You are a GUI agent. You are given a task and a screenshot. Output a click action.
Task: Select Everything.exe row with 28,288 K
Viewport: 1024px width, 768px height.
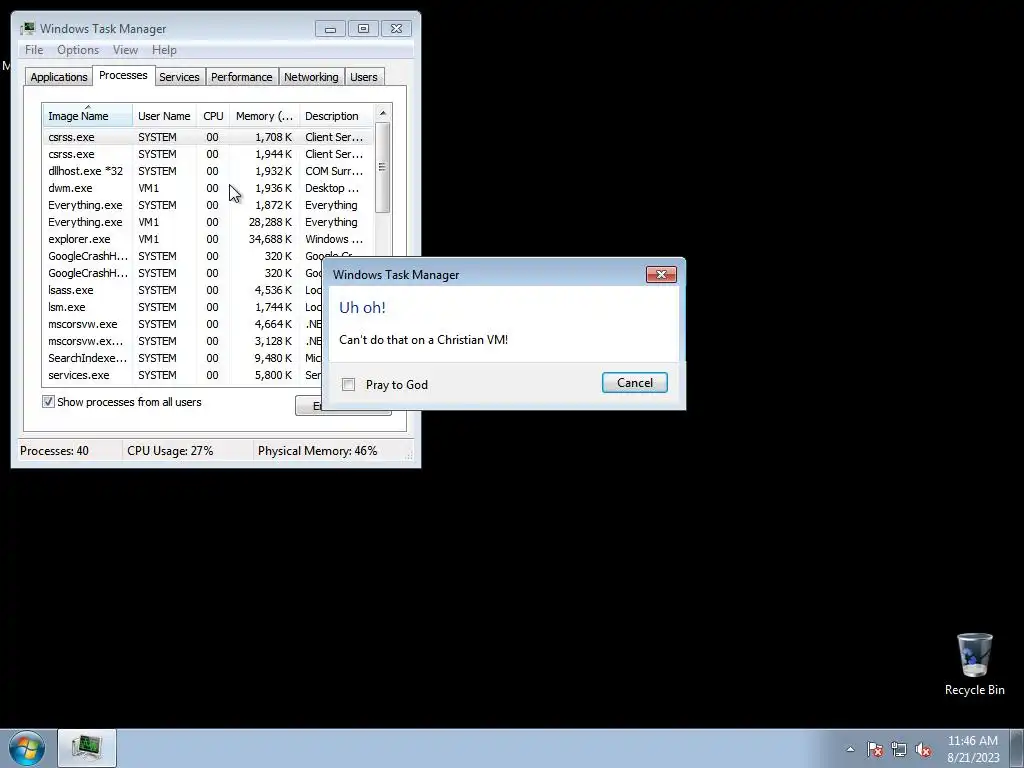208,222
